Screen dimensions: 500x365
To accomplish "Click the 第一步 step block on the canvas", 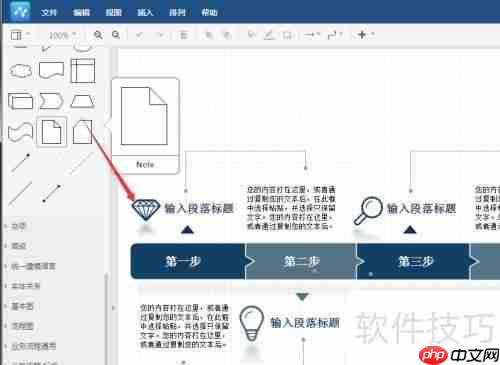I will coord(188,261).
